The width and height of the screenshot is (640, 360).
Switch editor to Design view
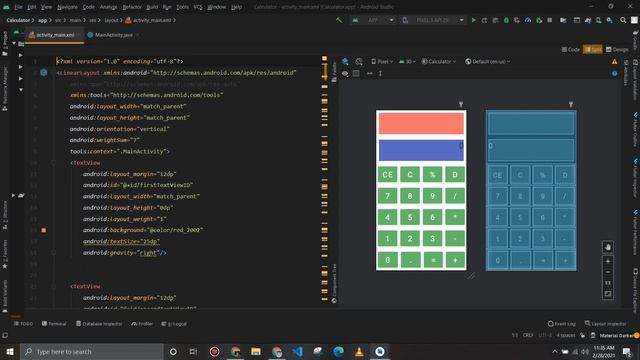click(617, 49)
